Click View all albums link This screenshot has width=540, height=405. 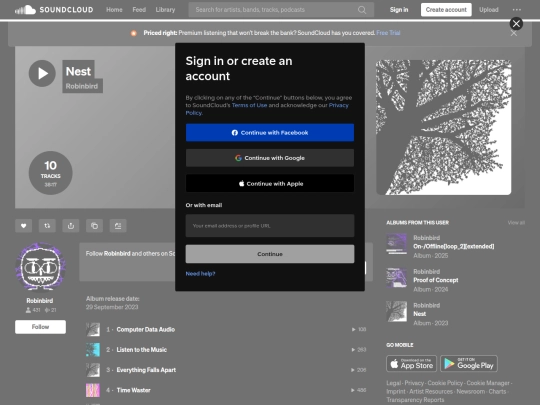pyautogui.click(x=516, y=223)
